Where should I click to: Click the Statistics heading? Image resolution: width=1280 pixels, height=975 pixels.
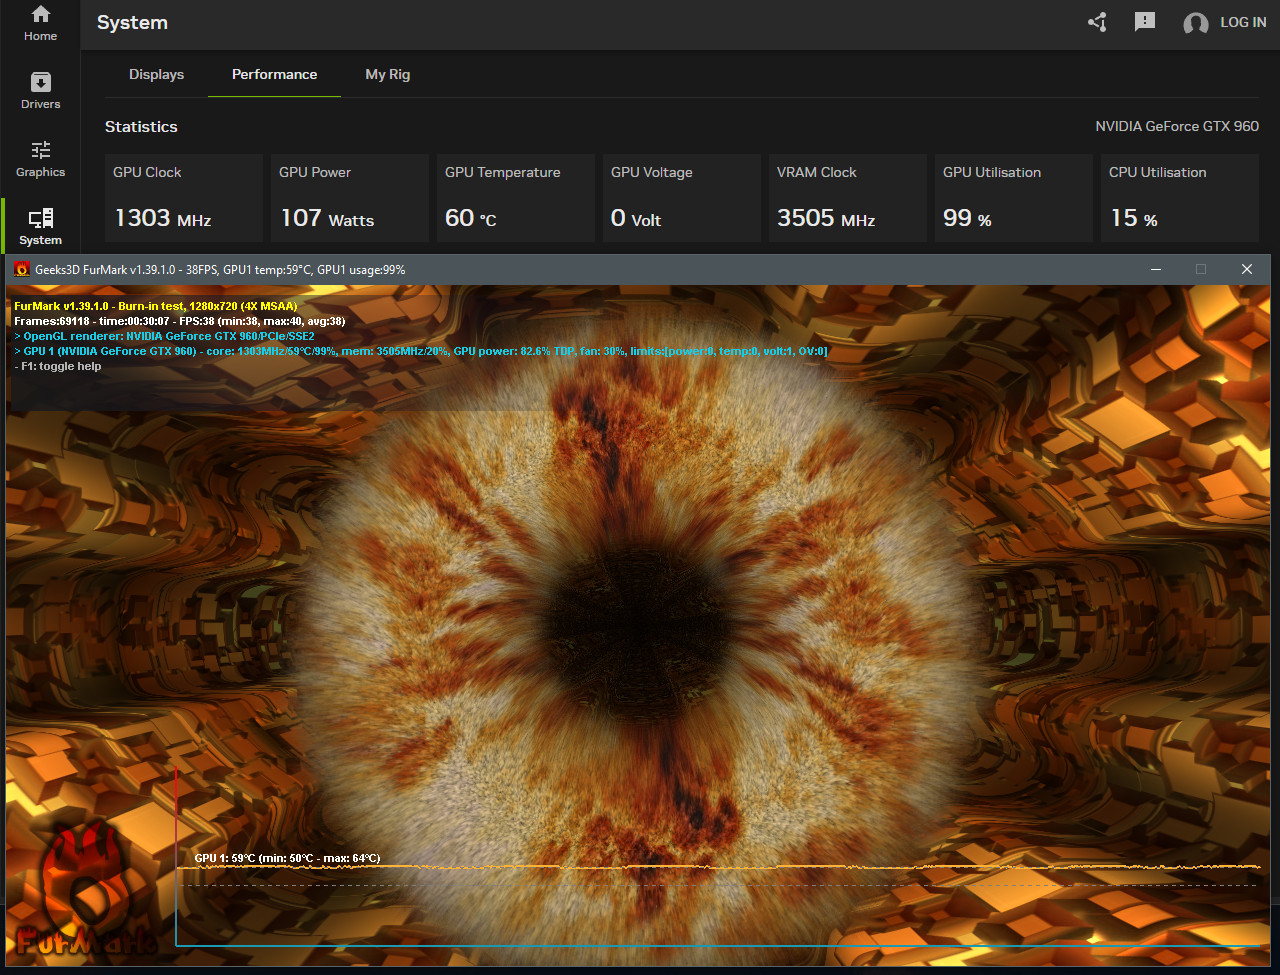[x=141, y=127]
